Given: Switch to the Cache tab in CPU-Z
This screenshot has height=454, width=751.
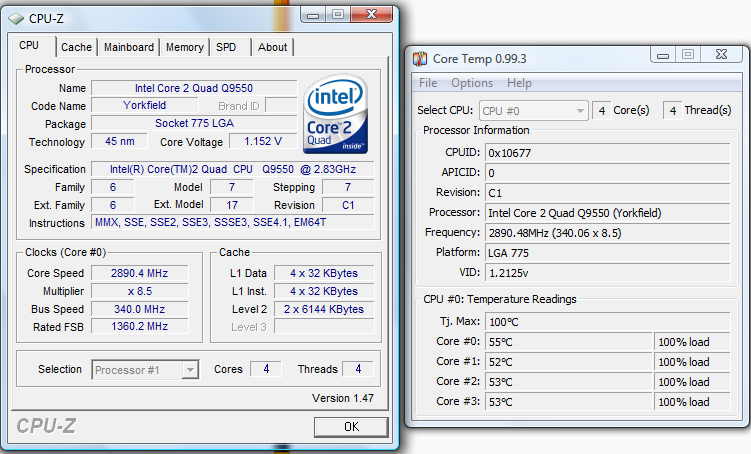Looking at the screenshot, I should [77, 47].
